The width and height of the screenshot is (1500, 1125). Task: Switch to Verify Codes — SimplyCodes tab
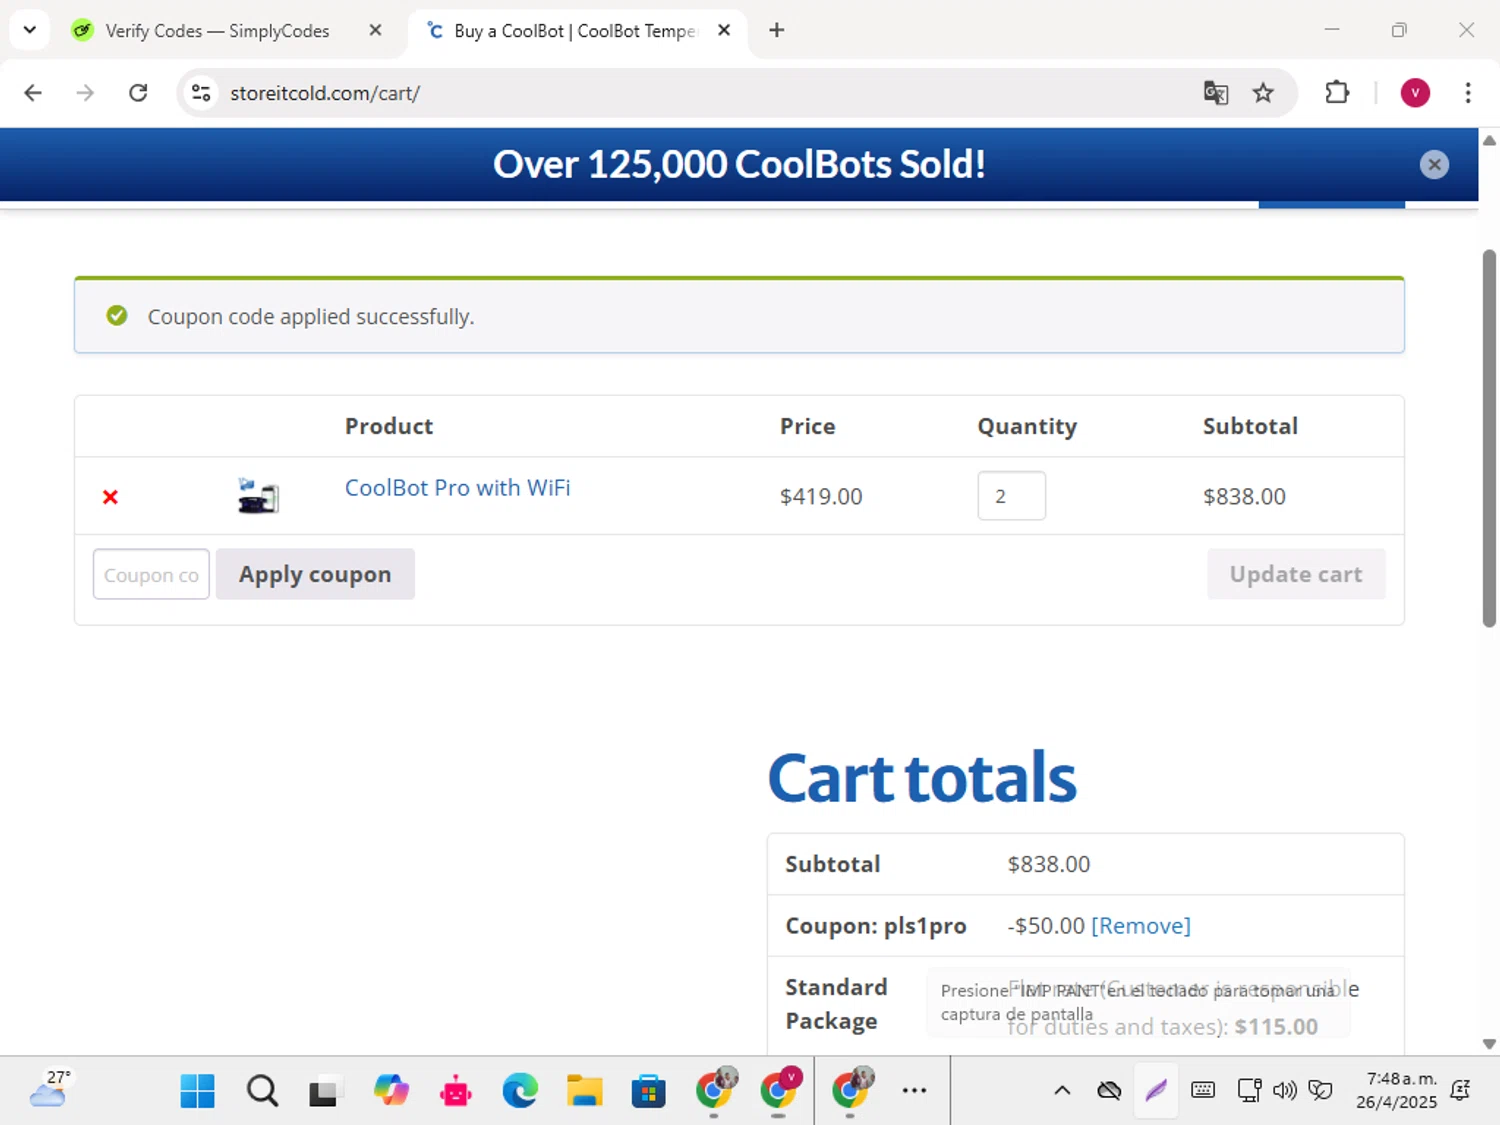pos(216,31)
